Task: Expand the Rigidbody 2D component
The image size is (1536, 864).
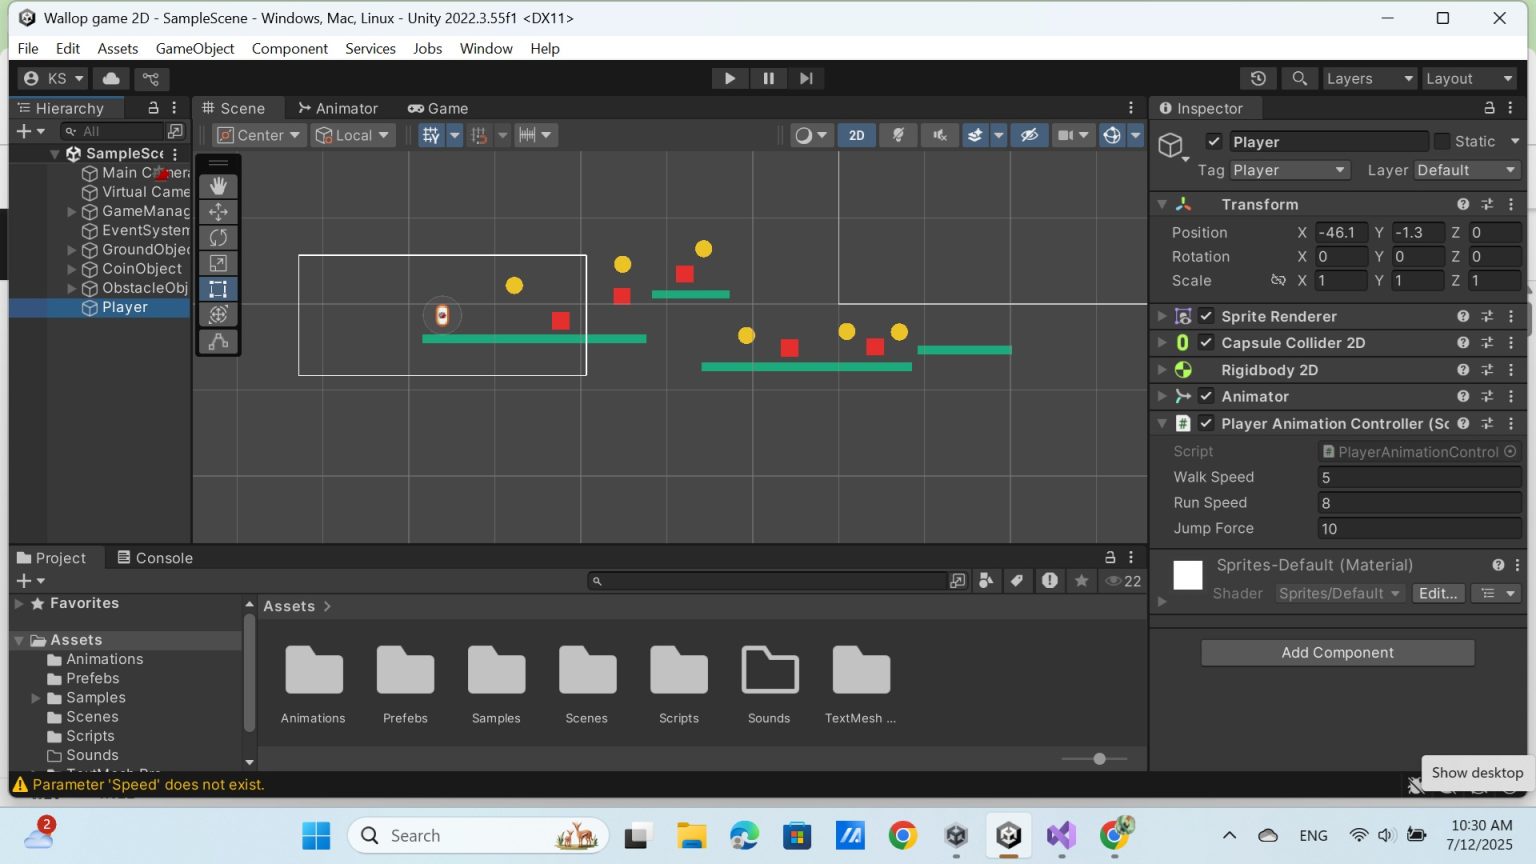Action: tap(1161, 369)
